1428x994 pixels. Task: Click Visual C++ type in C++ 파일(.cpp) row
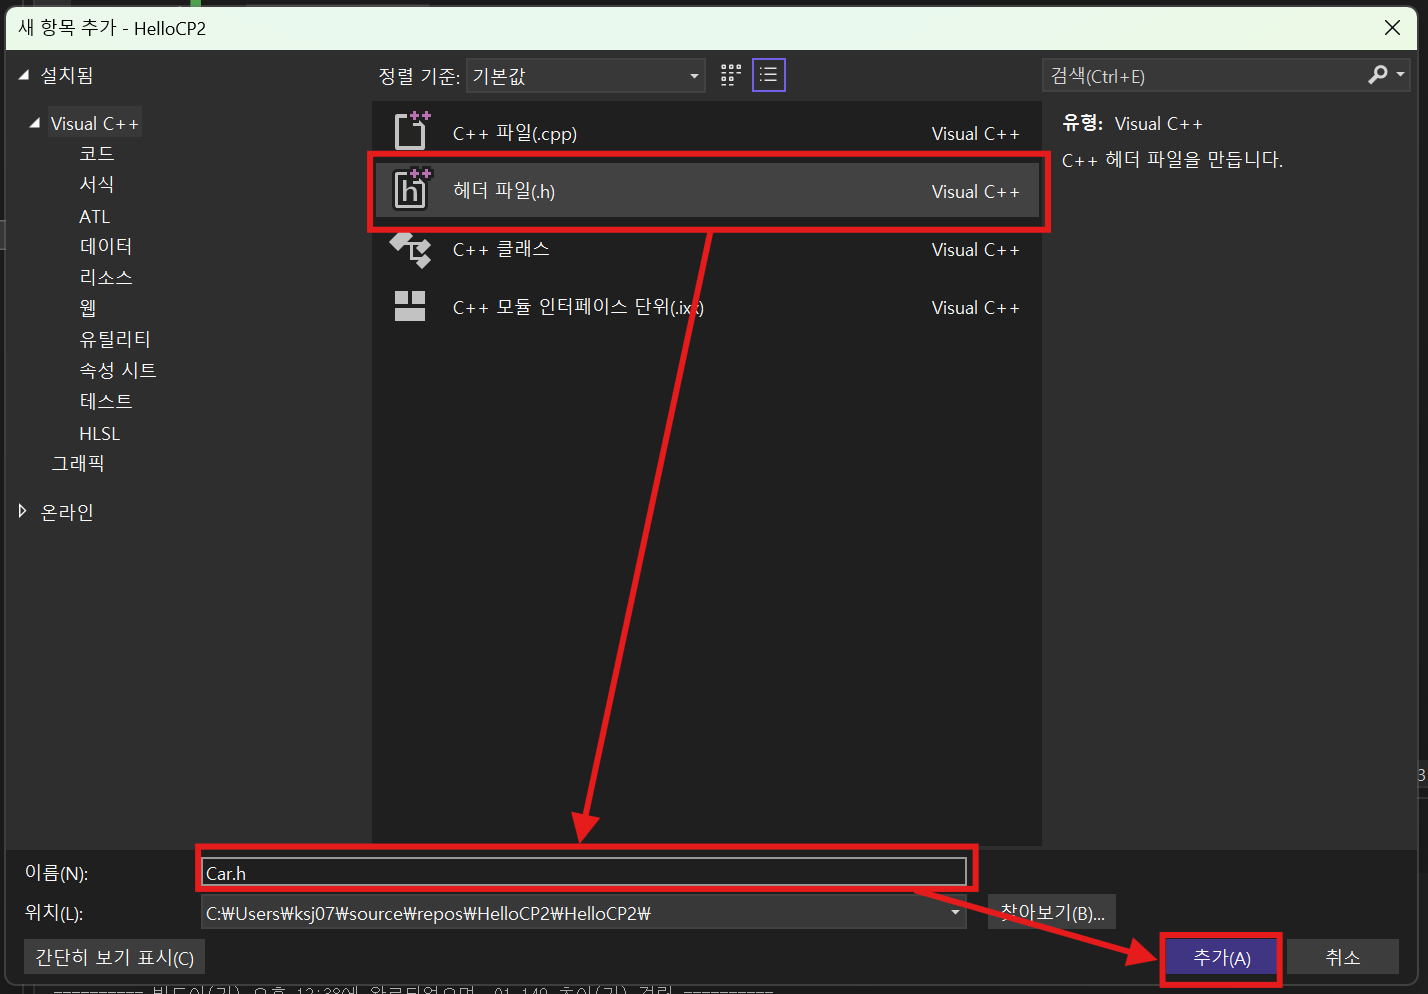tap(975, 133)
